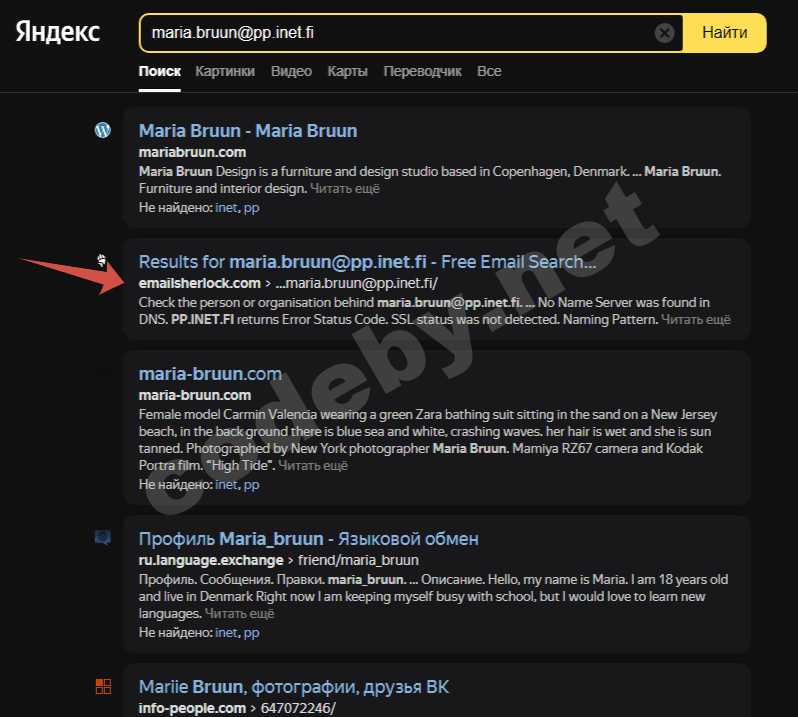Click 'inet' missing word under maria-bruun.com result
Viewport: 798px width, 717px height.
[226, 484]
